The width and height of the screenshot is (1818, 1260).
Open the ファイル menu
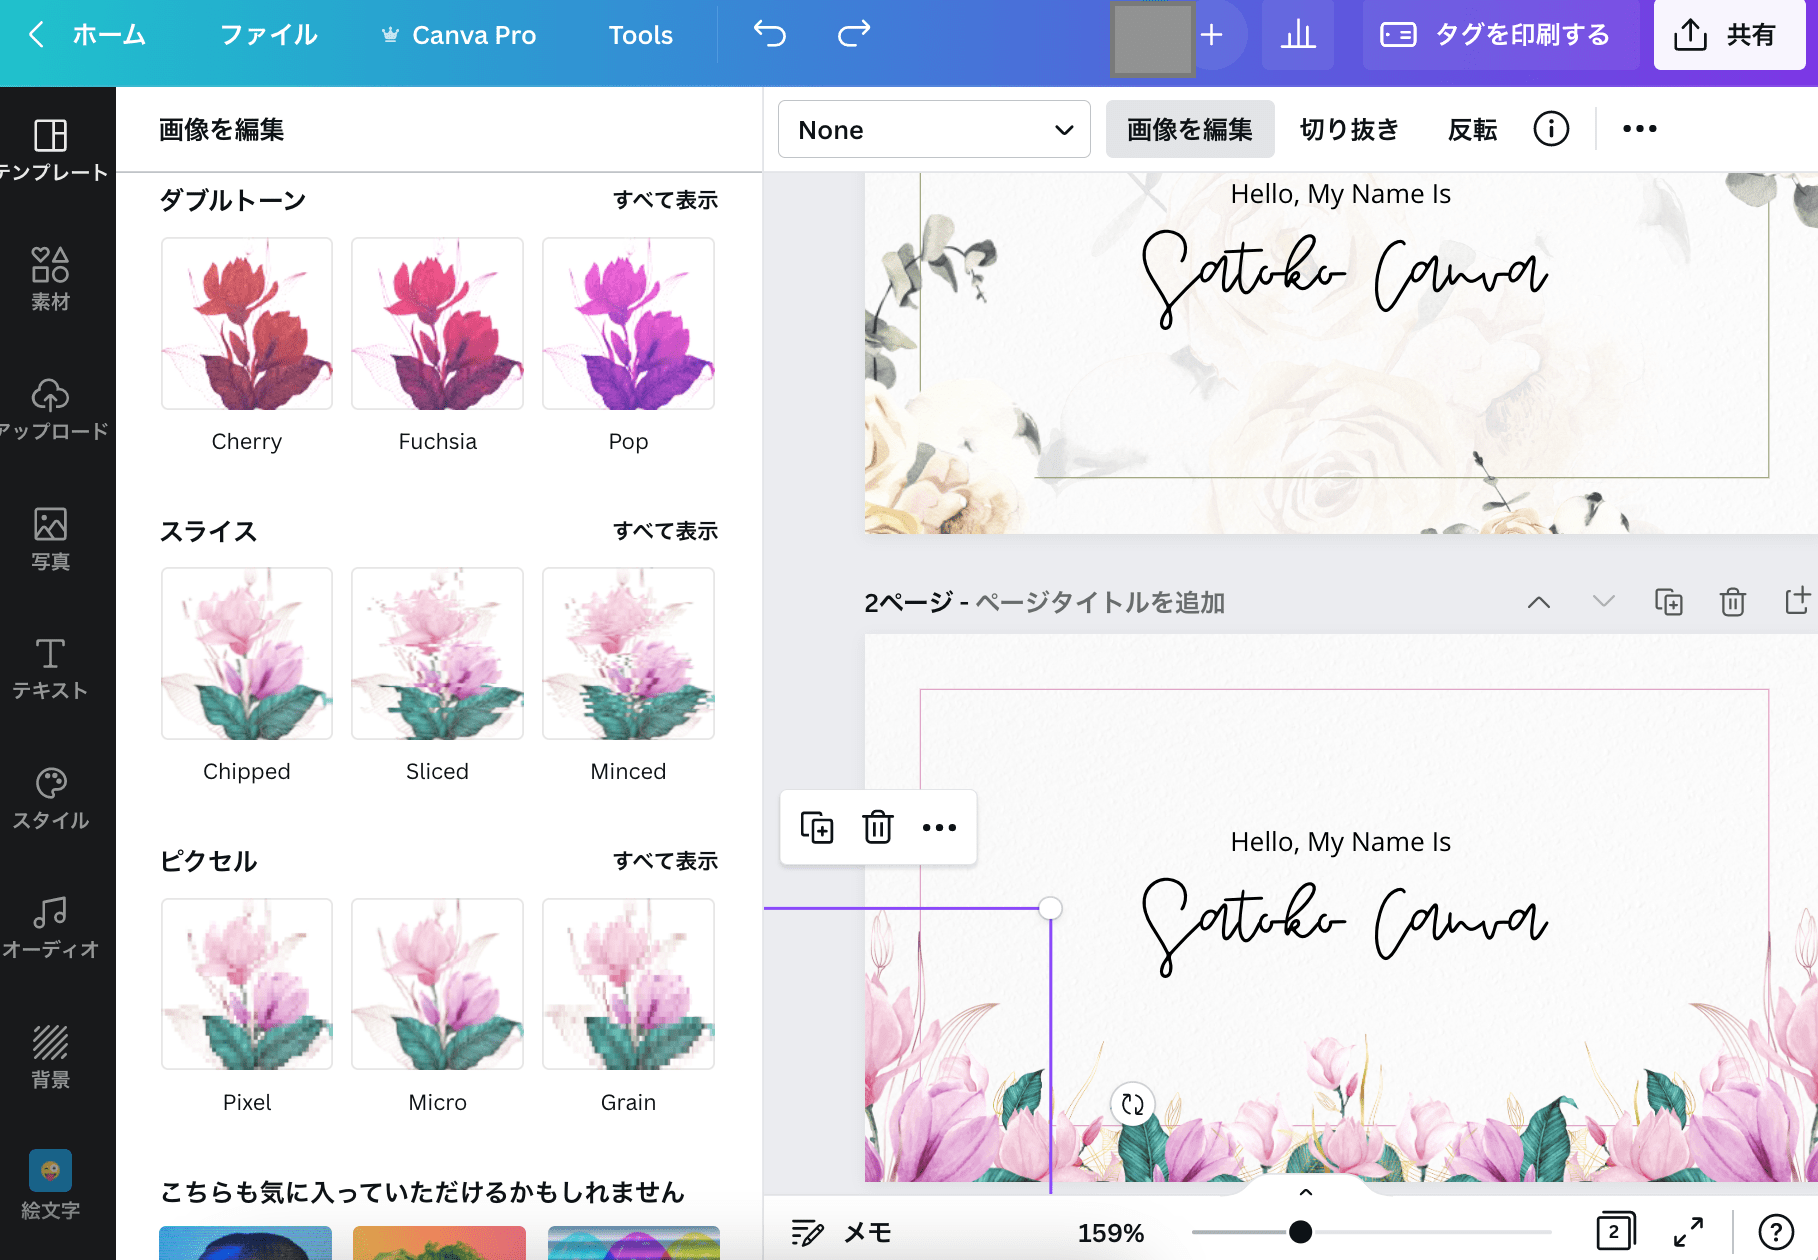tap(267, 35)
